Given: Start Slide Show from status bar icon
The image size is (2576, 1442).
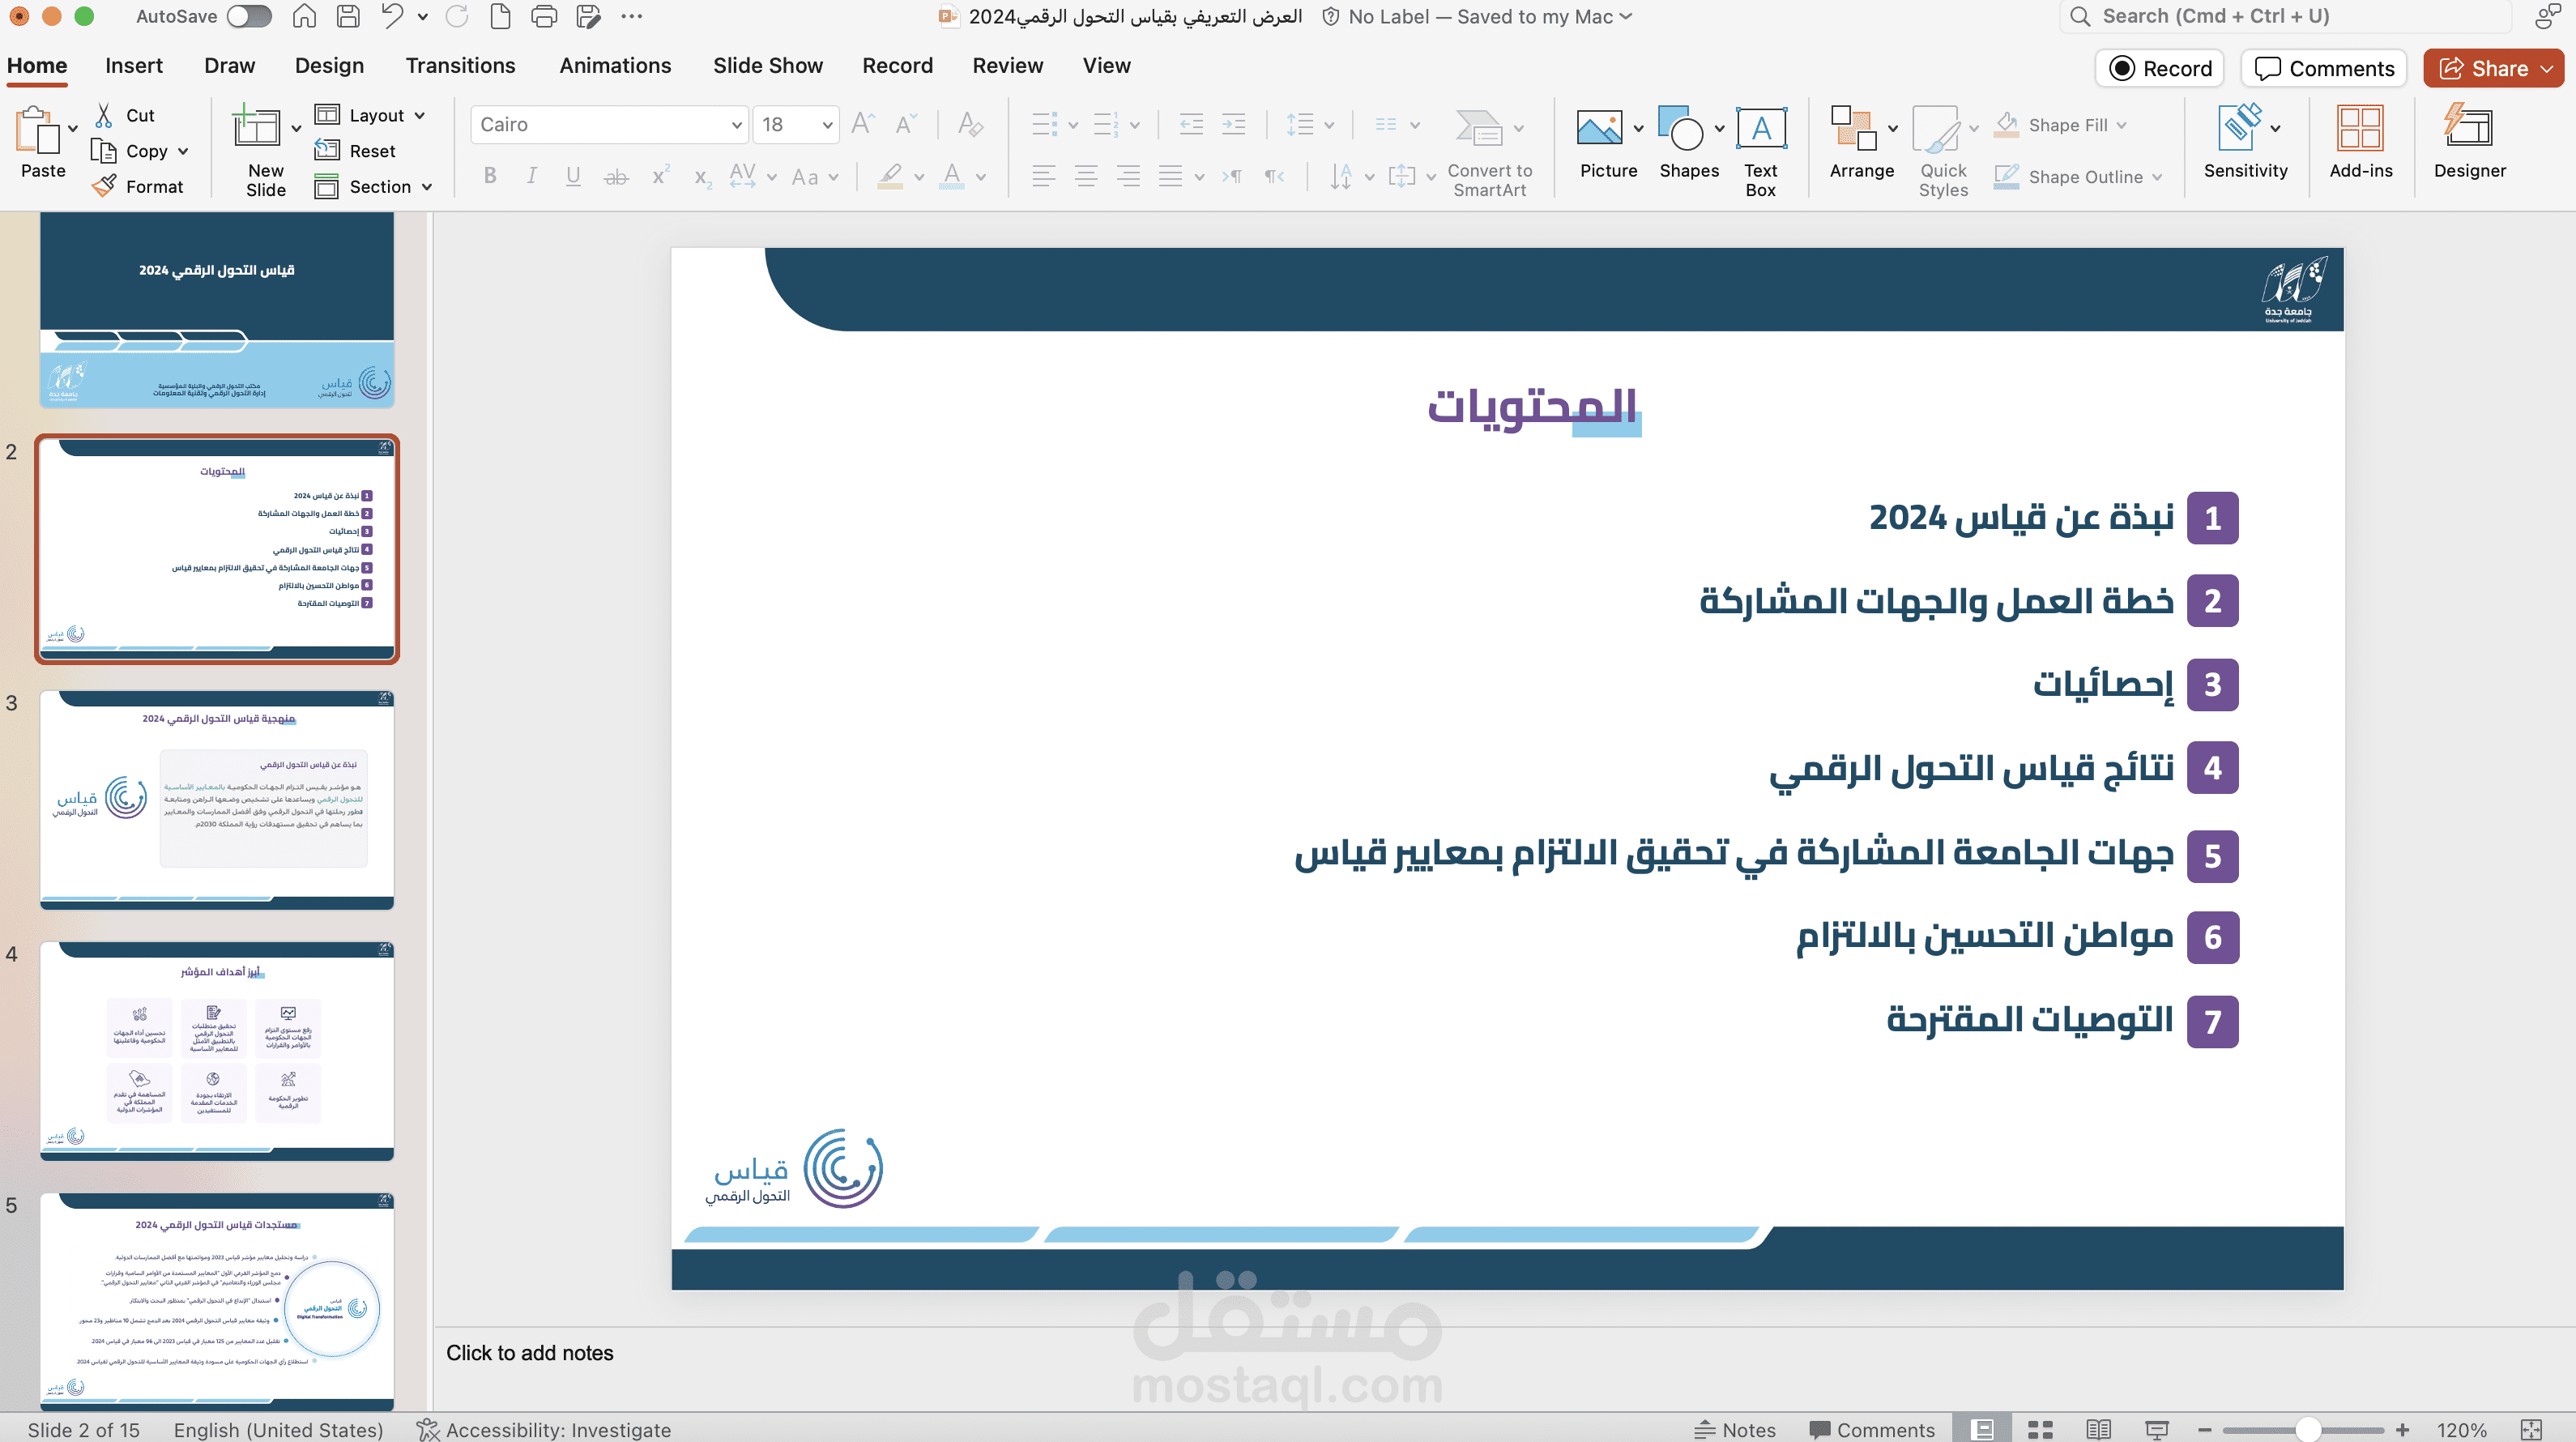Looking at the screenshot, I should point(2157,1429).
